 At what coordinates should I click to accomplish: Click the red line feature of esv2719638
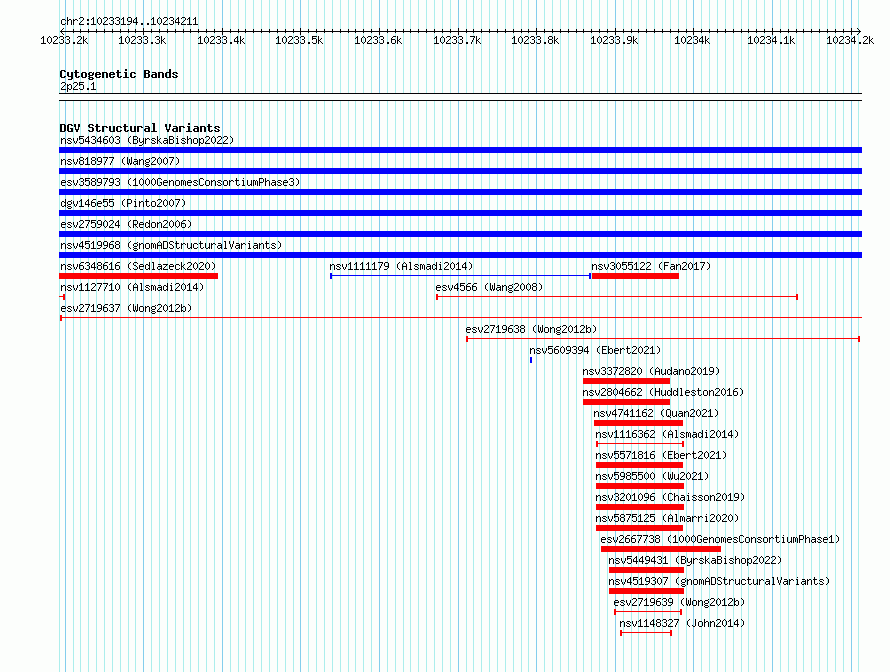tap(663, 339)
